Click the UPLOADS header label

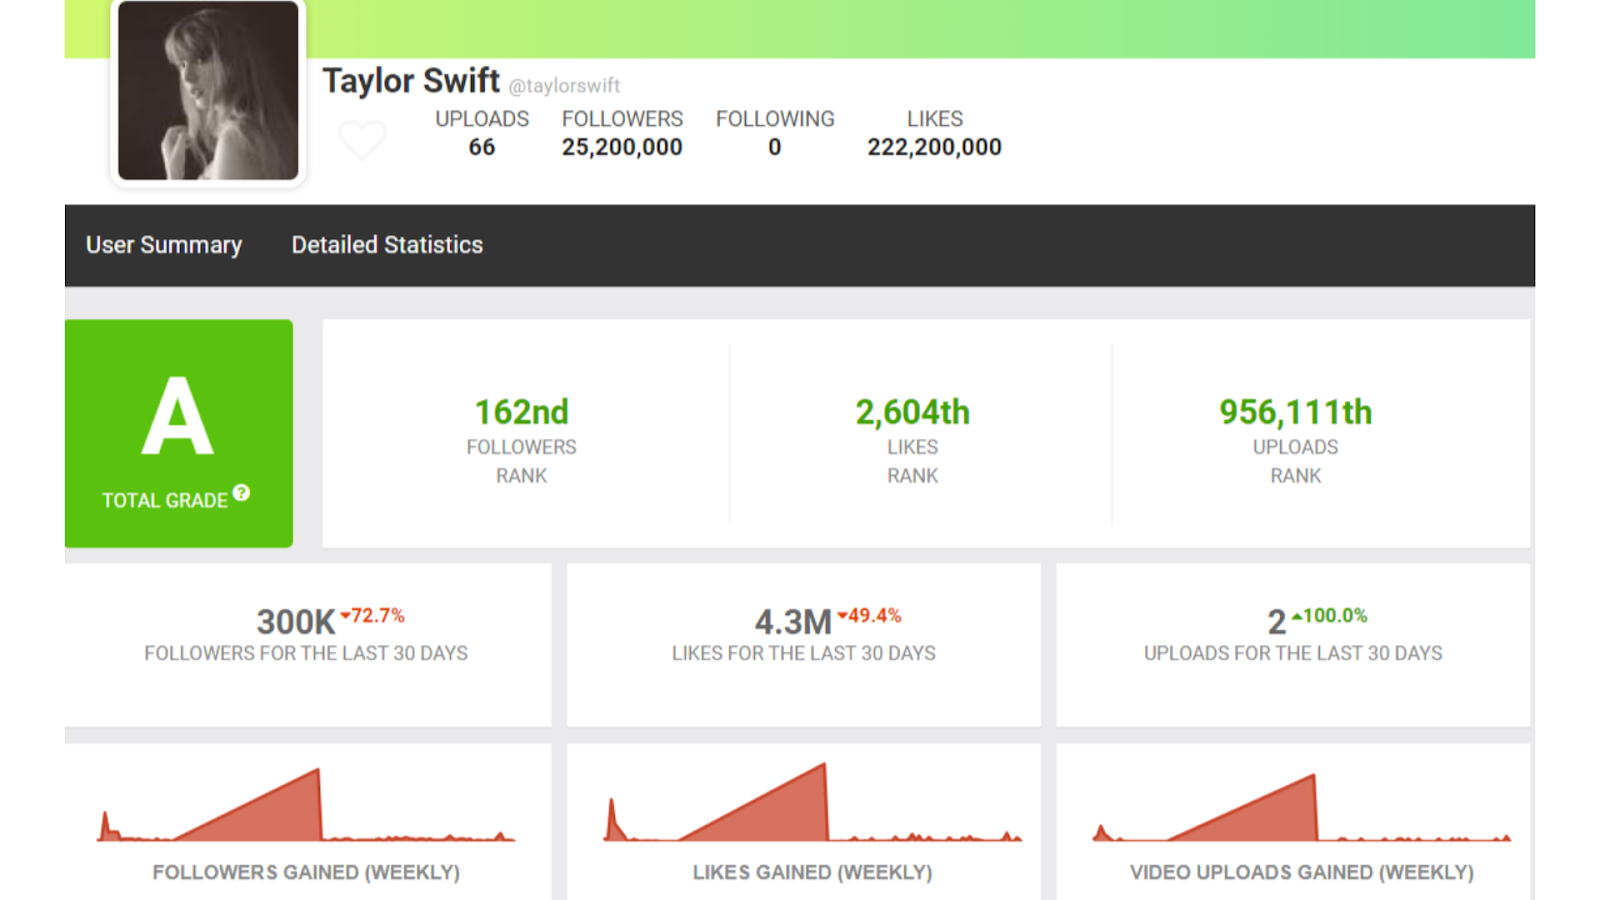tap(482, 119)
